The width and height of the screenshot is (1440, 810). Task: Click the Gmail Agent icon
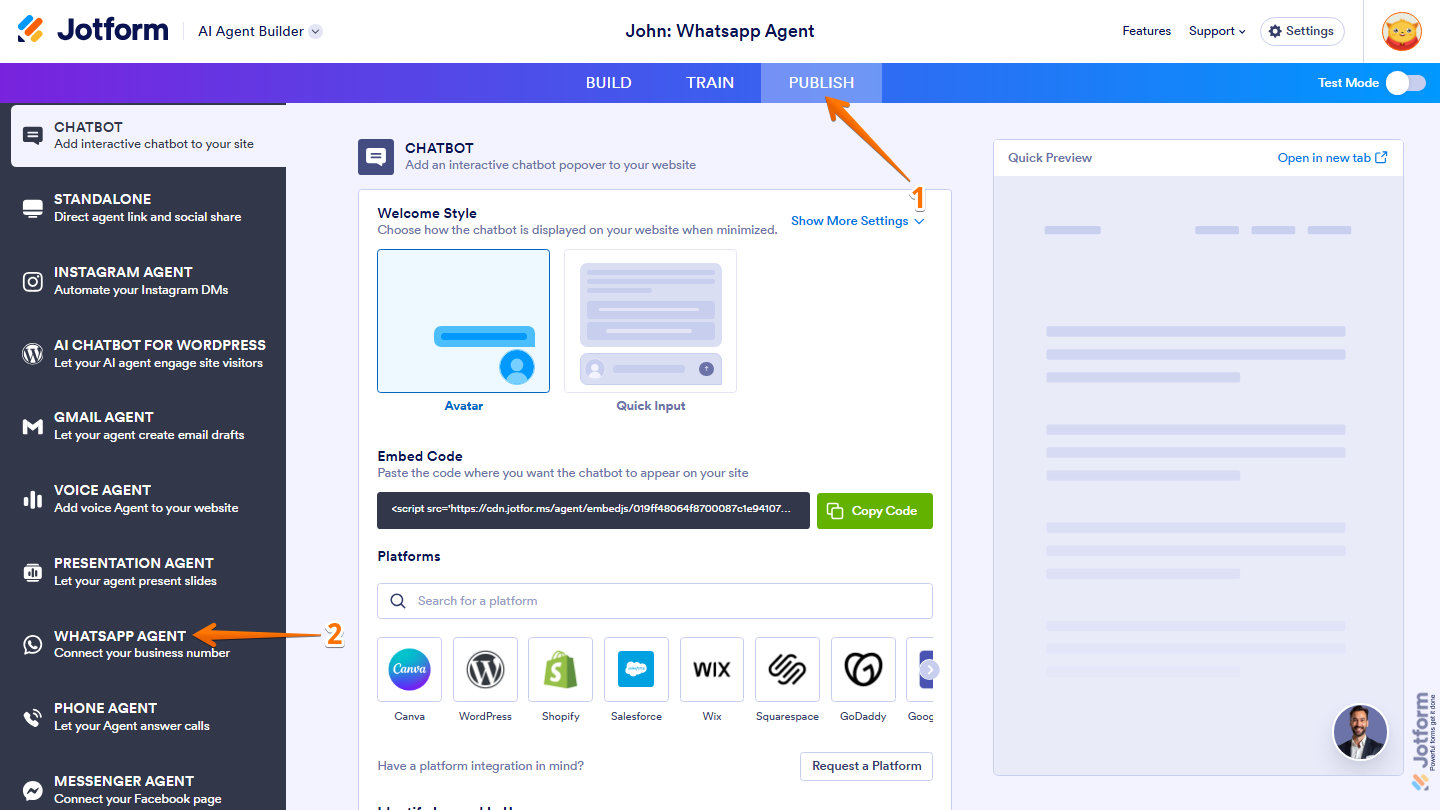click(33, 426)
